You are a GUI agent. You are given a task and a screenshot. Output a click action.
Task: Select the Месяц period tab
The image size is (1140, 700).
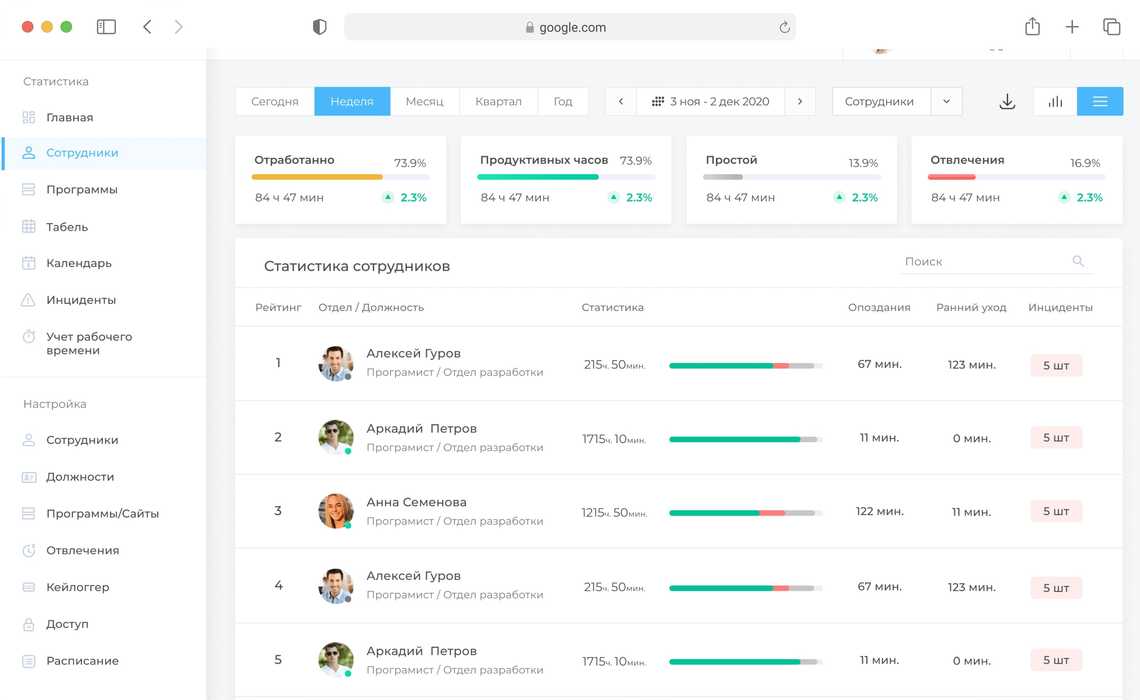pyautogui.click(x=424, y=102)
